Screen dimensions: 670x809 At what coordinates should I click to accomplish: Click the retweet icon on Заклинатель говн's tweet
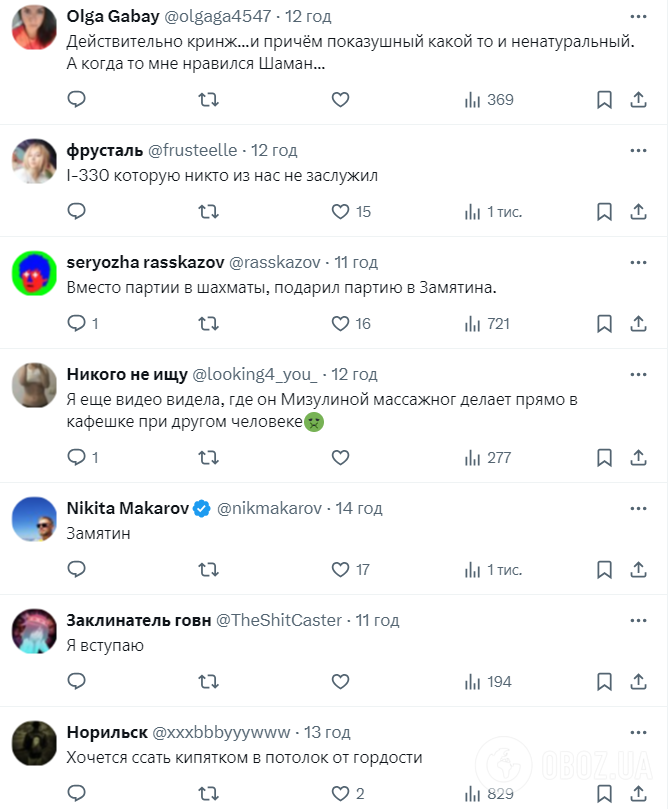[x=208, y=681]
